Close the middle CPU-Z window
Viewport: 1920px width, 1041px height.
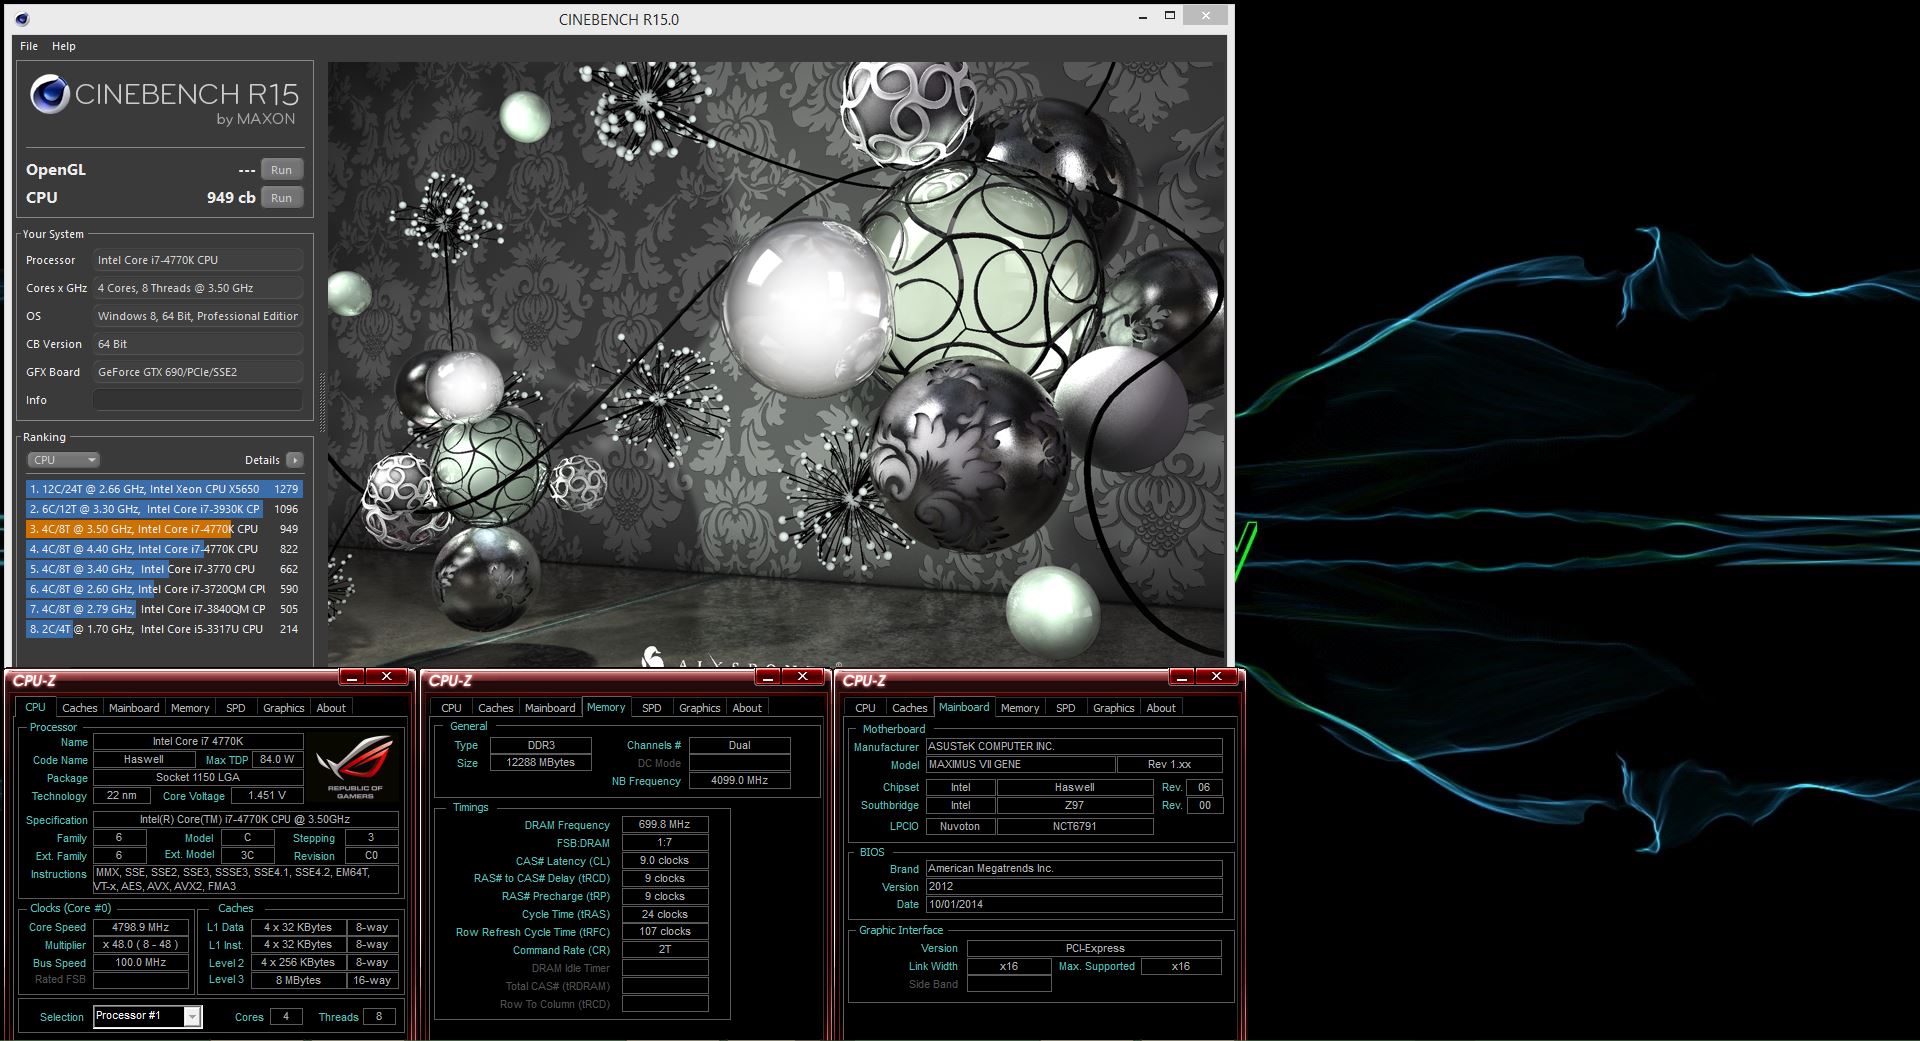pyautogui.click(x=803, y=677)
